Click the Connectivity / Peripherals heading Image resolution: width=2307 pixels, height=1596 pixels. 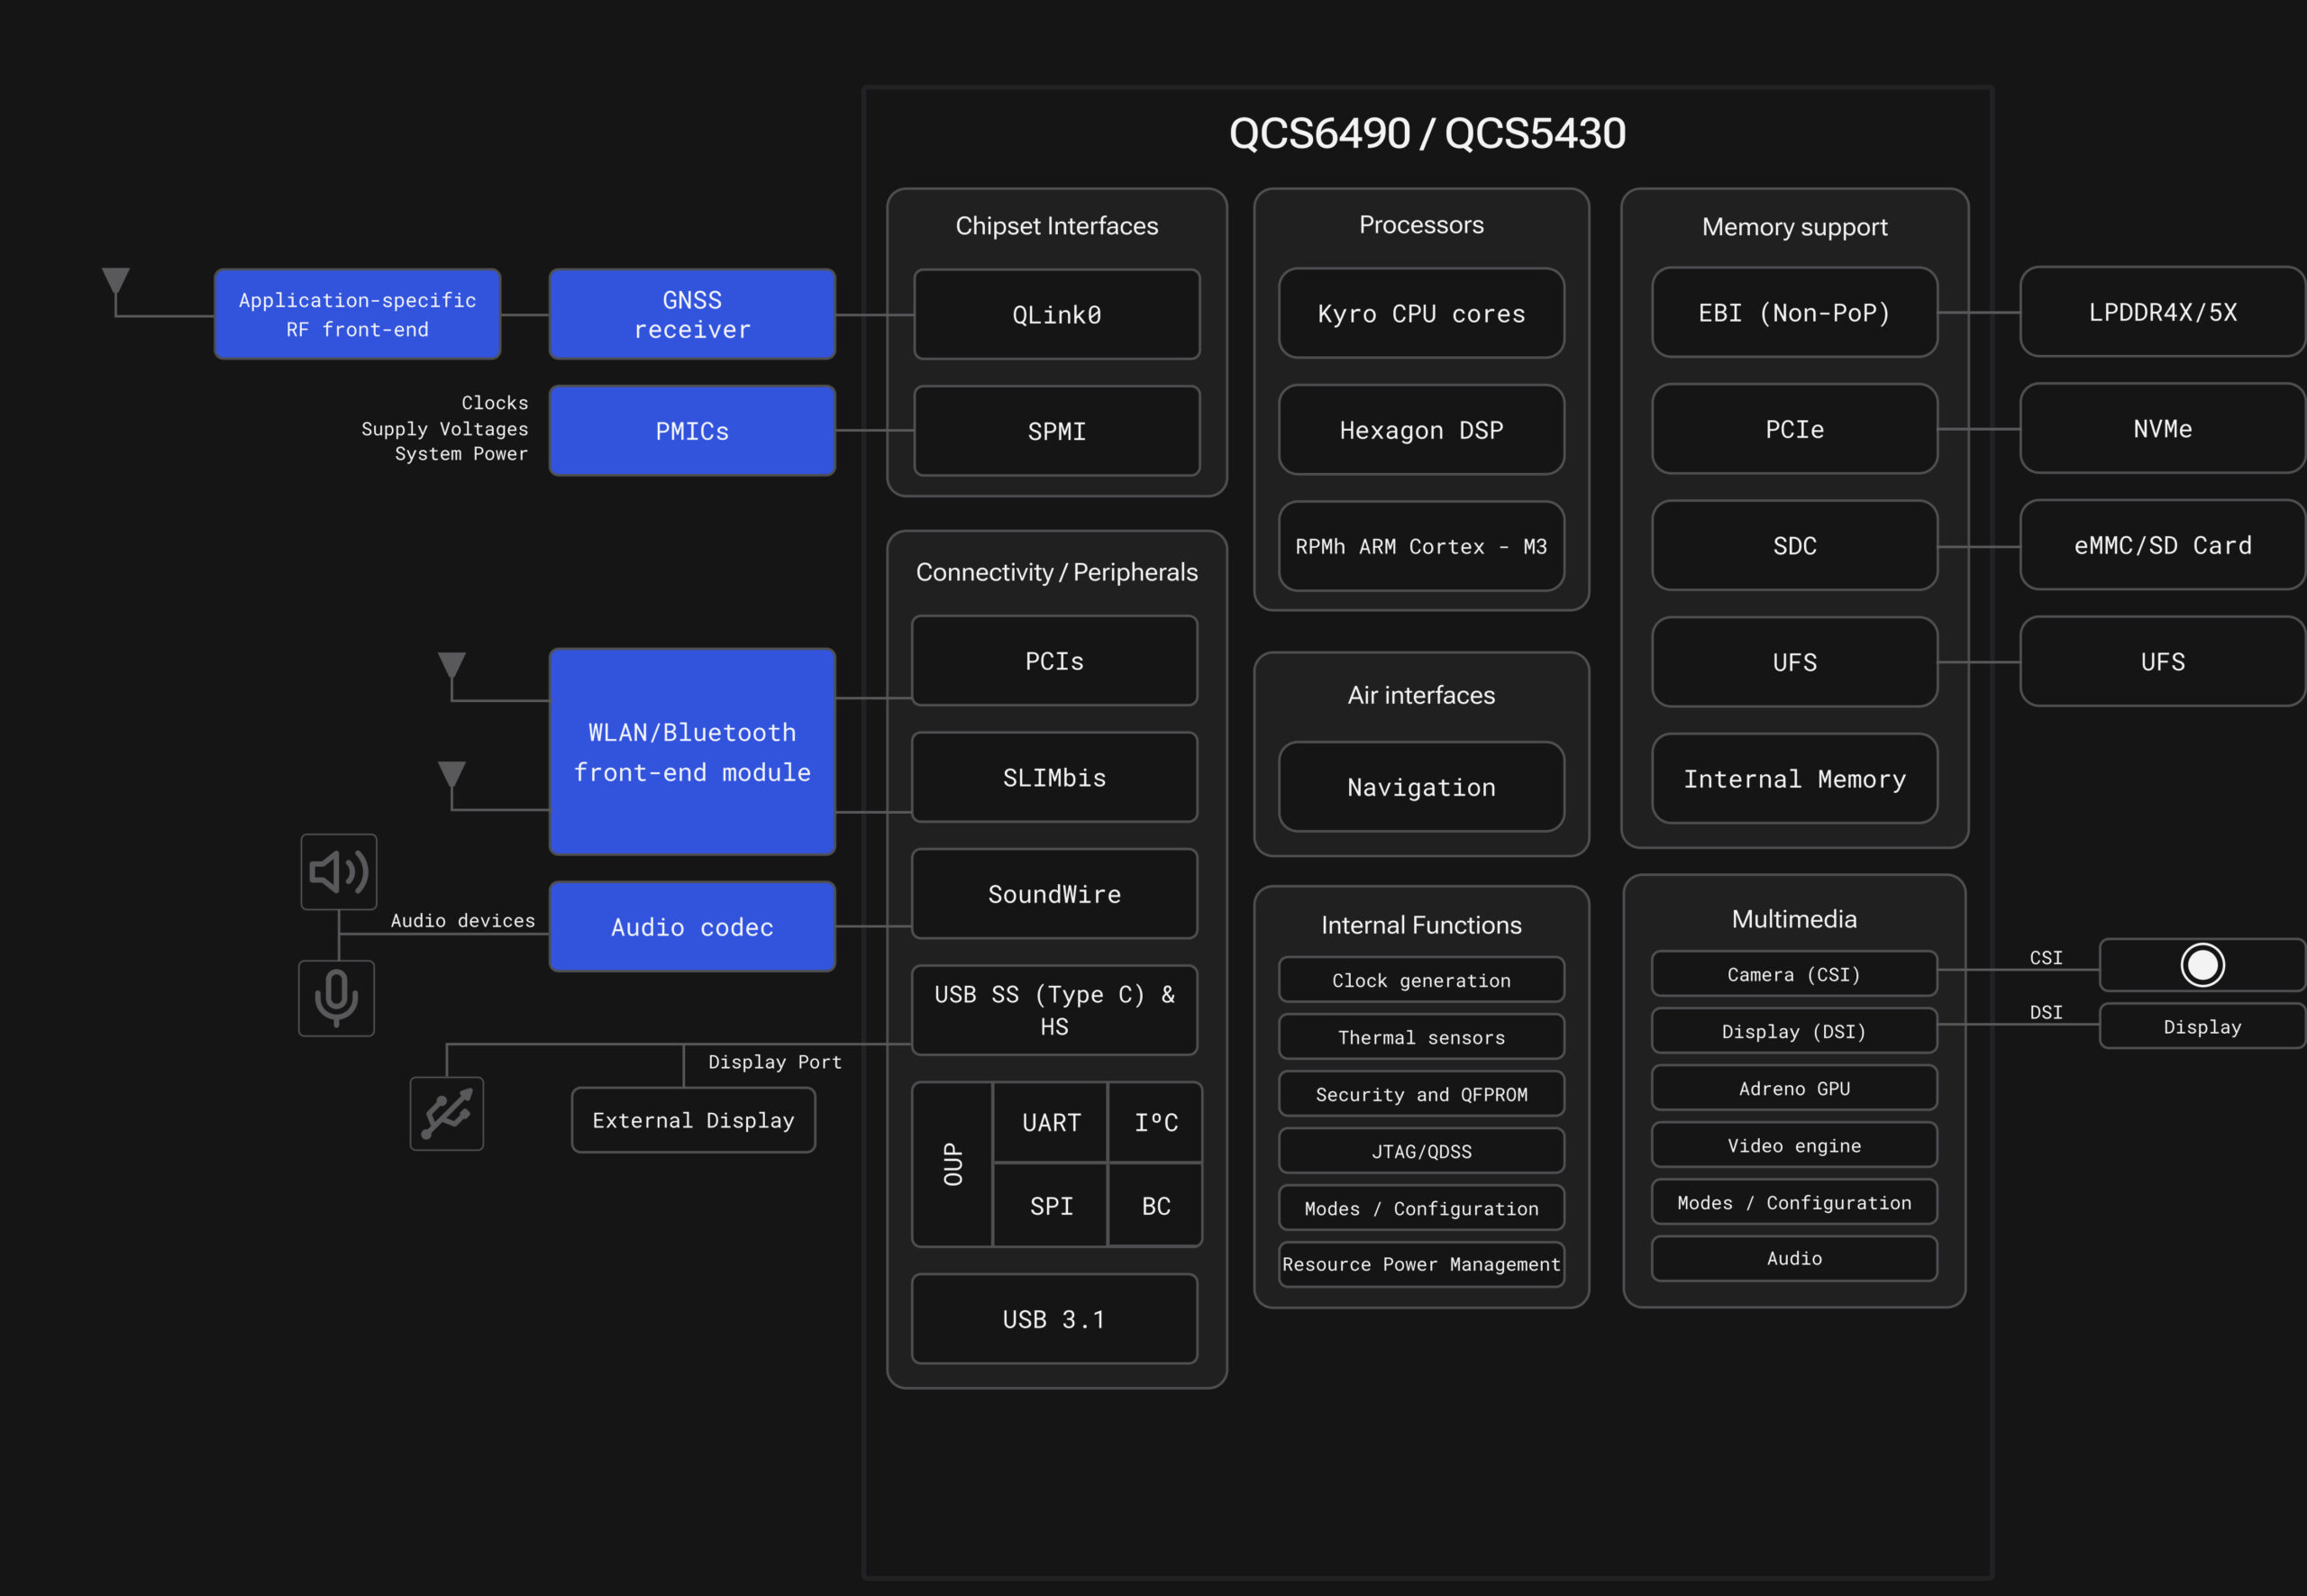coord(1057,572)
